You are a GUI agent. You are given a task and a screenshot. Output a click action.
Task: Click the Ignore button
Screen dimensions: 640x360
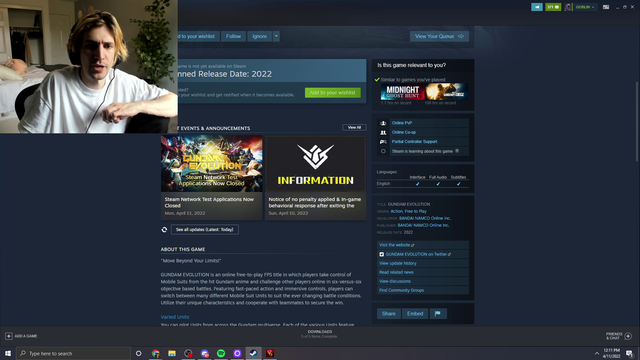tap(260, 36)
